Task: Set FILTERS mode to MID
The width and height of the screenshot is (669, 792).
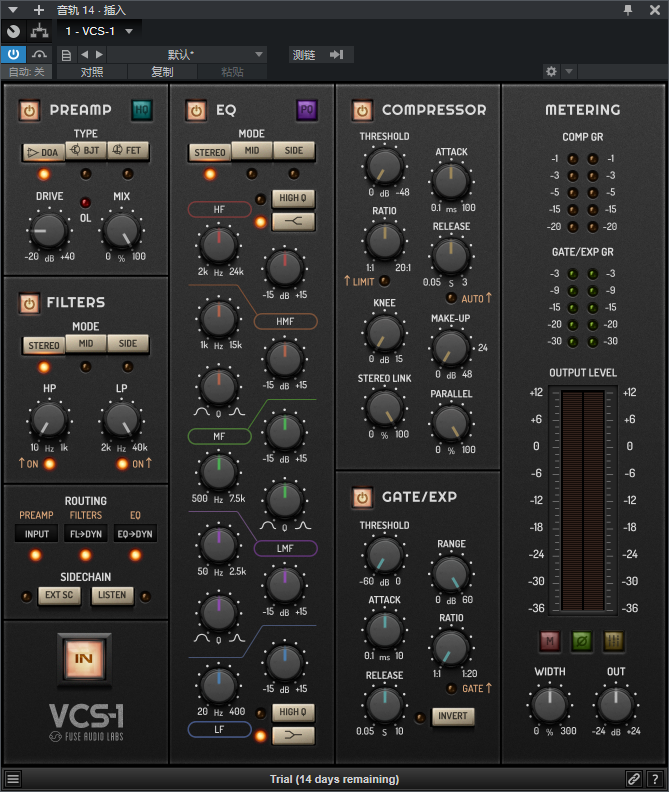Action: pyautogui.click(x=86, y=343)
